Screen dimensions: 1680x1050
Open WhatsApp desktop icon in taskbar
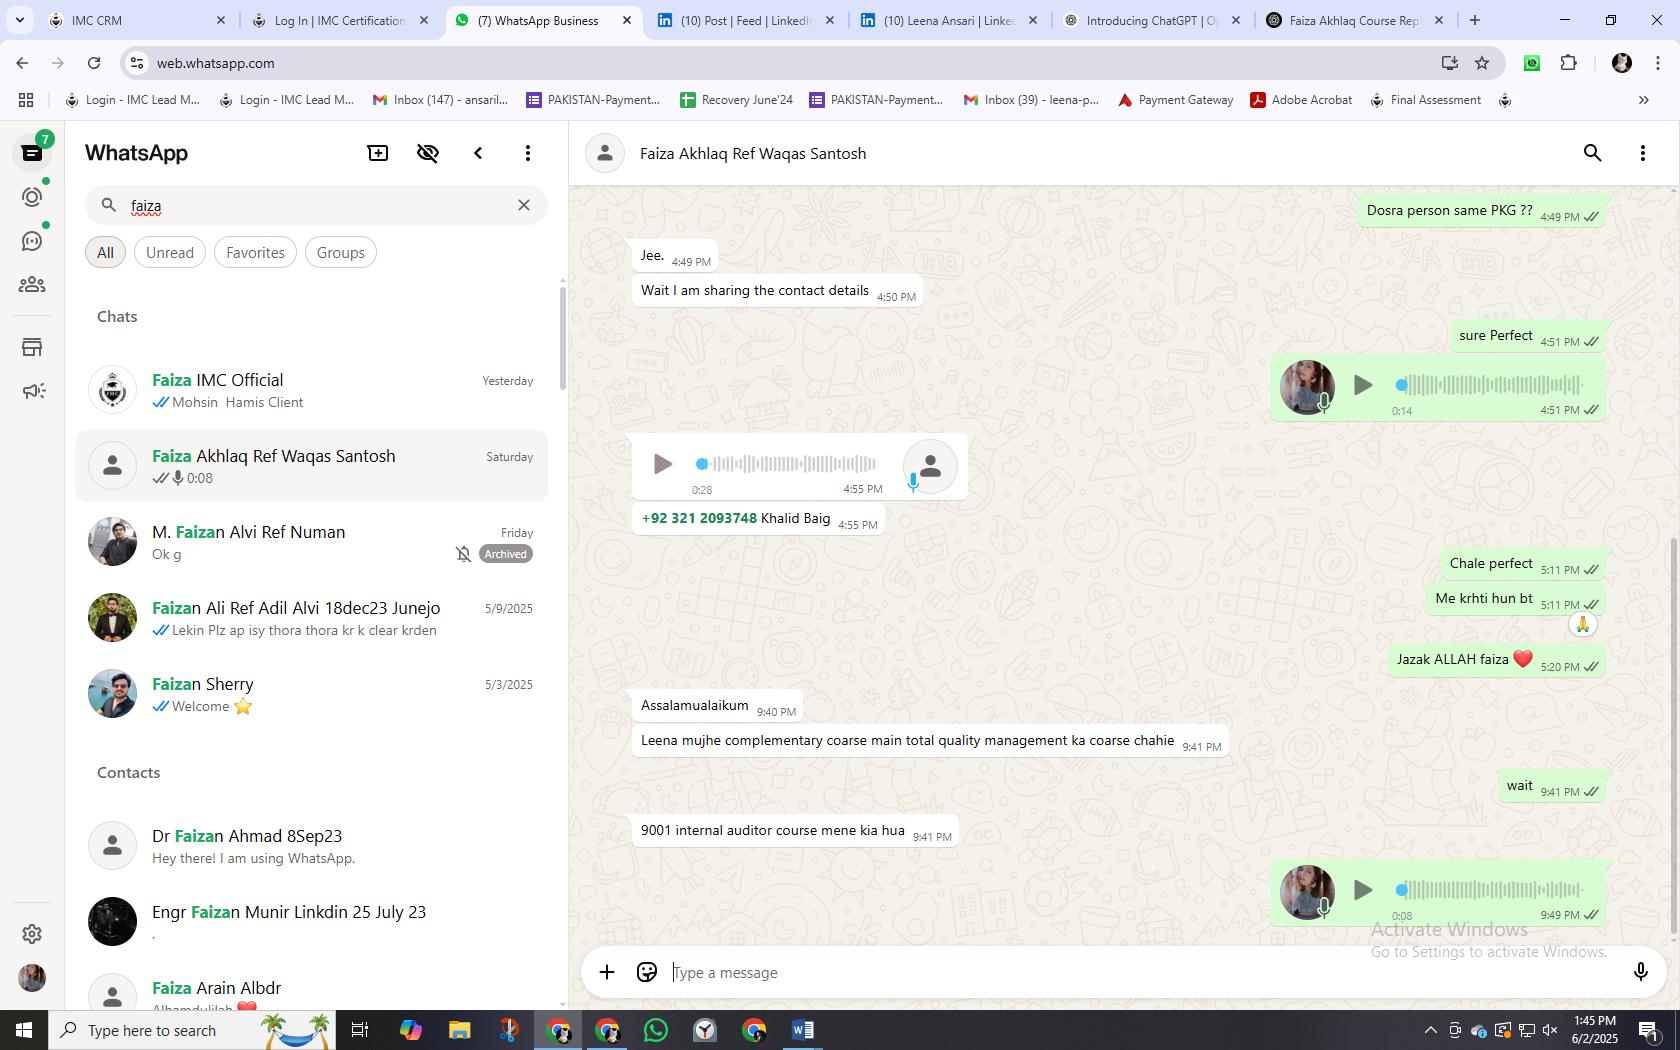656,1030
